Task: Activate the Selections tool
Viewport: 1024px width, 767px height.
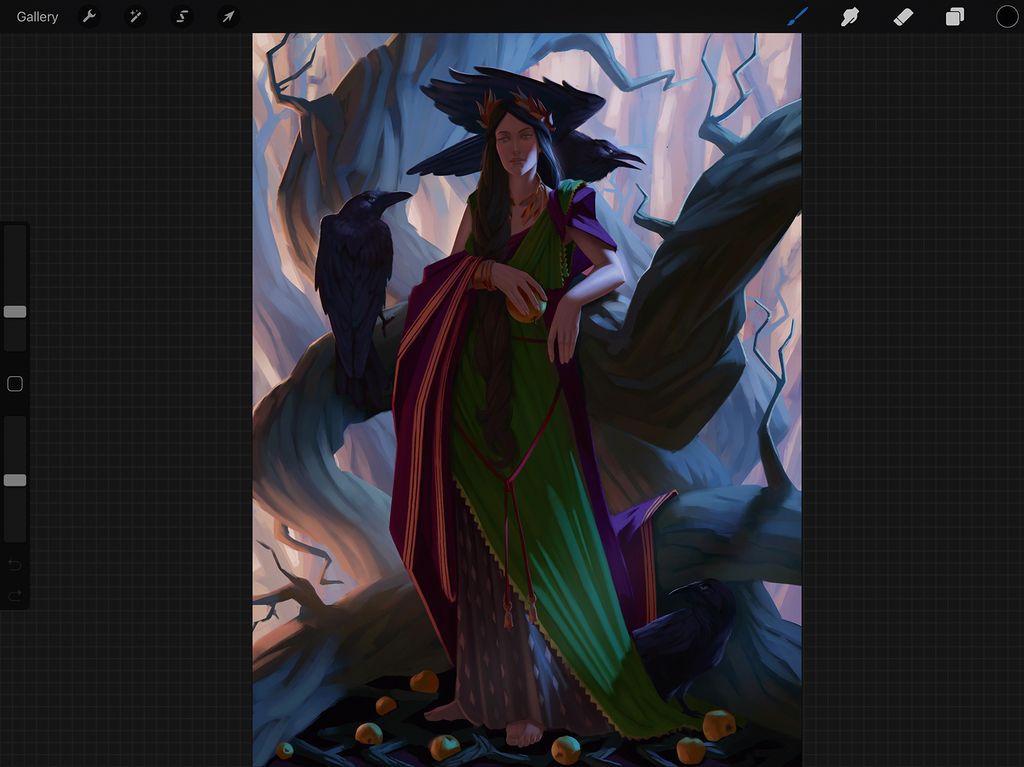Action: tap(181, 16)
